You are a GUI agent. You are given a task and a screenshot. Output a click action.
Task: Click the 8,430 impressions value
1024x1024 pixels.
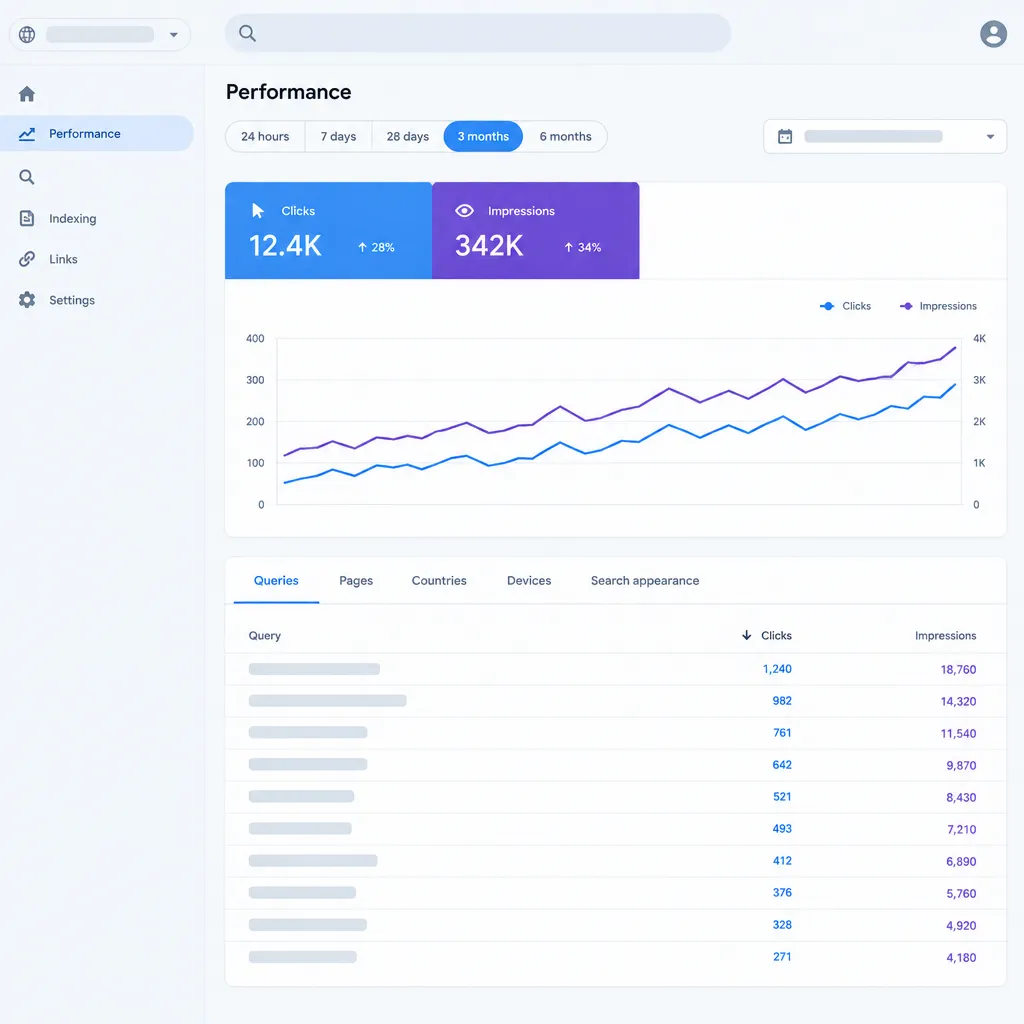(961, 797)
